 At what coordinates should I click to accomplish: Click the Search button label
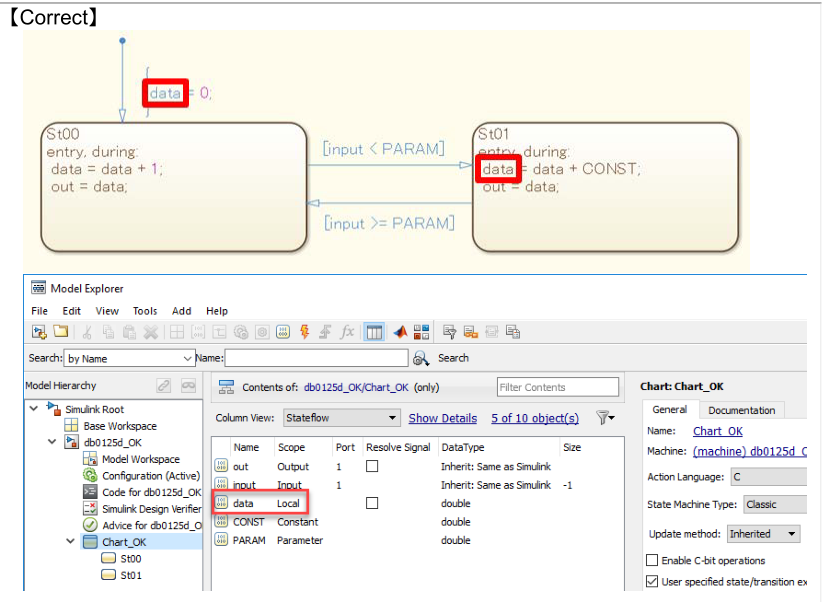point(454,358)
